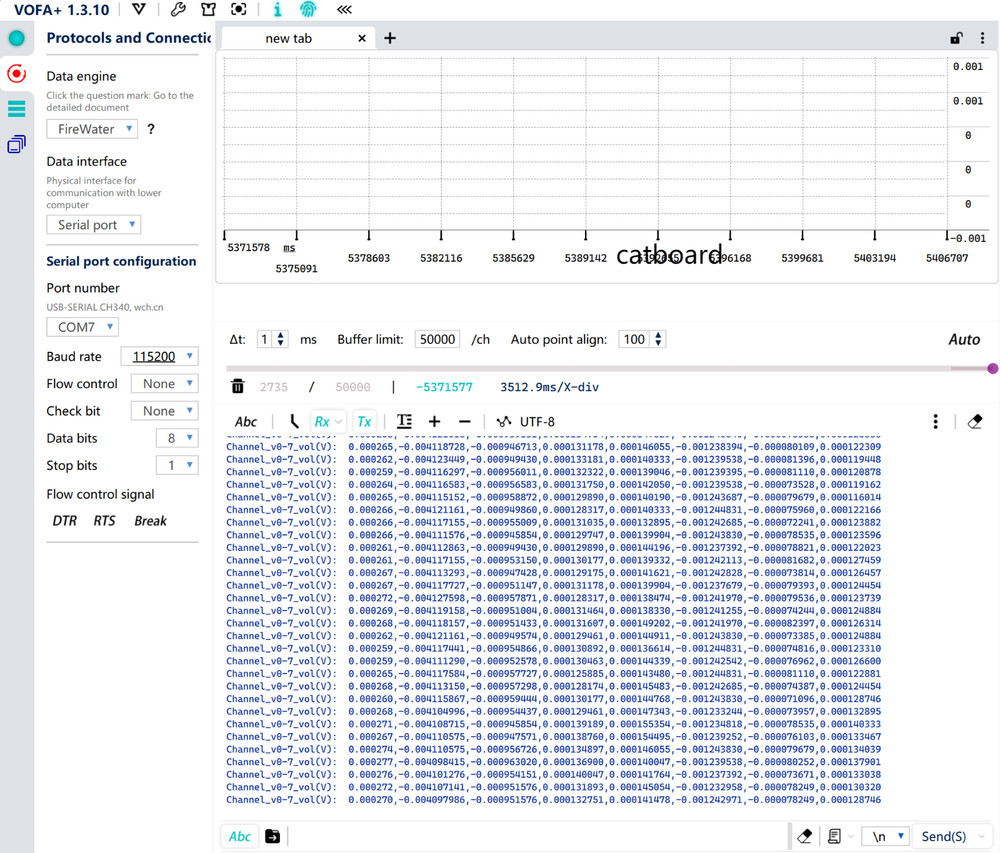The height and width of the screenshot is (853, 1000).
Task: Click the eraser icon in receive toolbar
Action: tap(975, 422)
